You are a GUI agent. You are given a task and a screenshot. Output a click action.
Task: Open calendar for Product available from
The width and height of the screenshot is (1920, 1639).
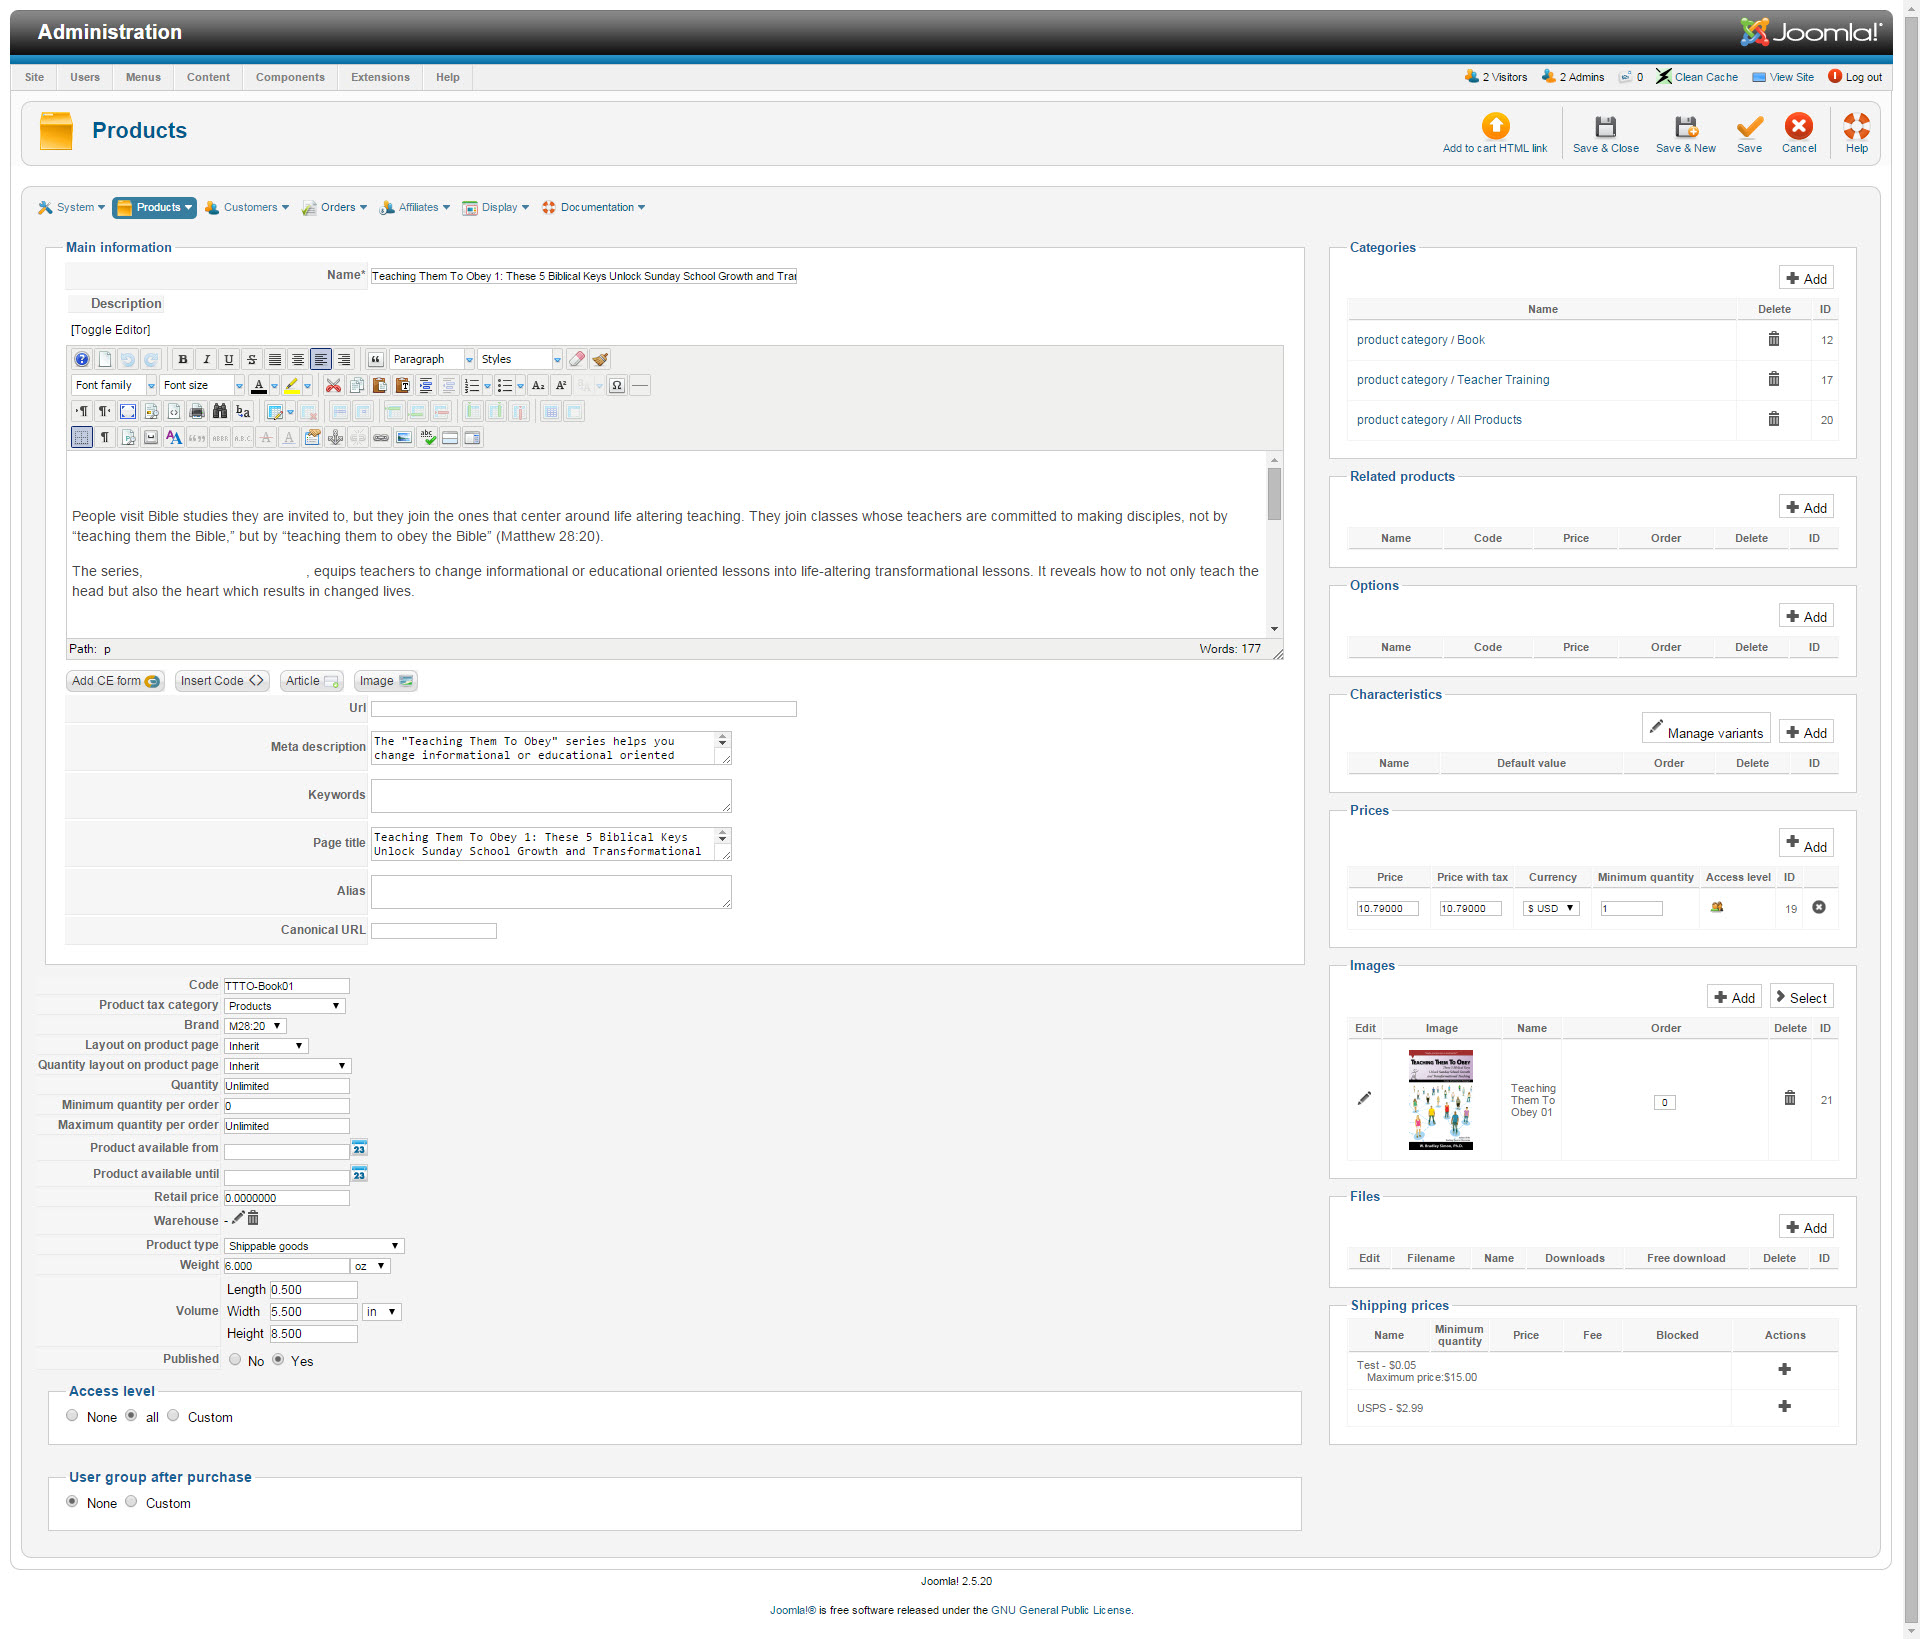(359, 1148)
